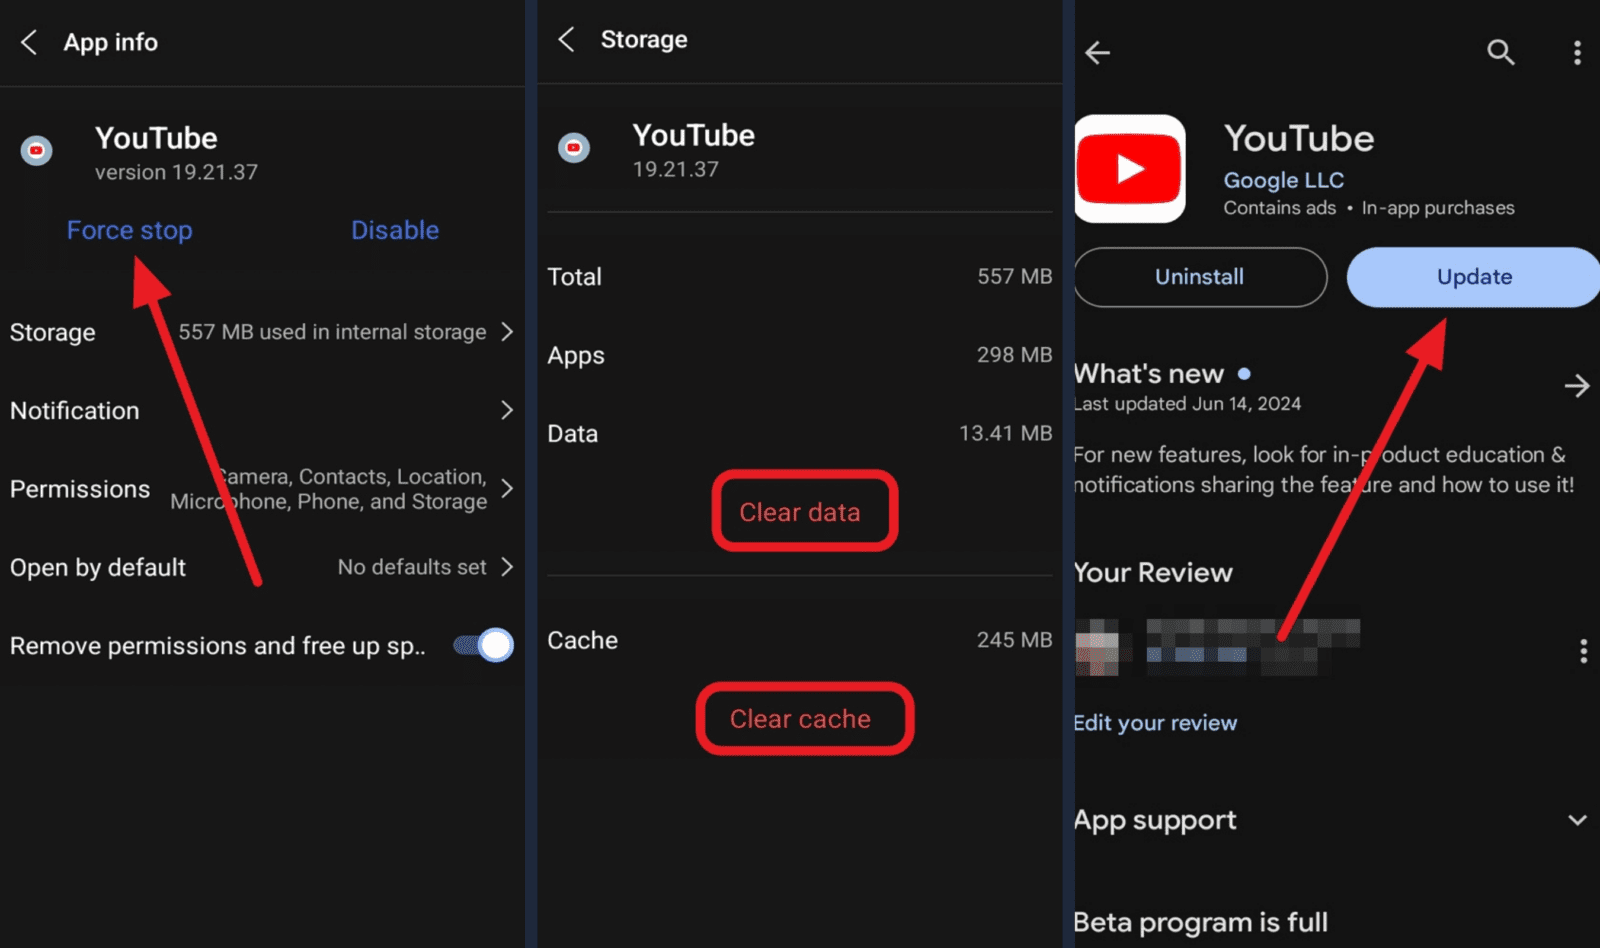The width and height of the screenshot is (1600, 948).
Task: Tap the YouTube icon in App info
Action: 37,150
